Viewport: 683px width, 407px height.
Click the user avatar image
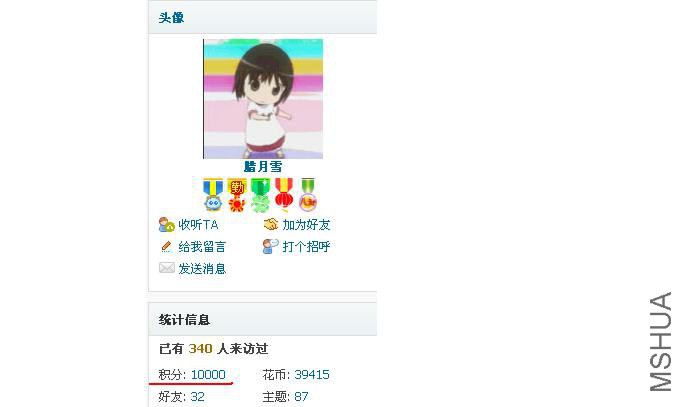263,99
